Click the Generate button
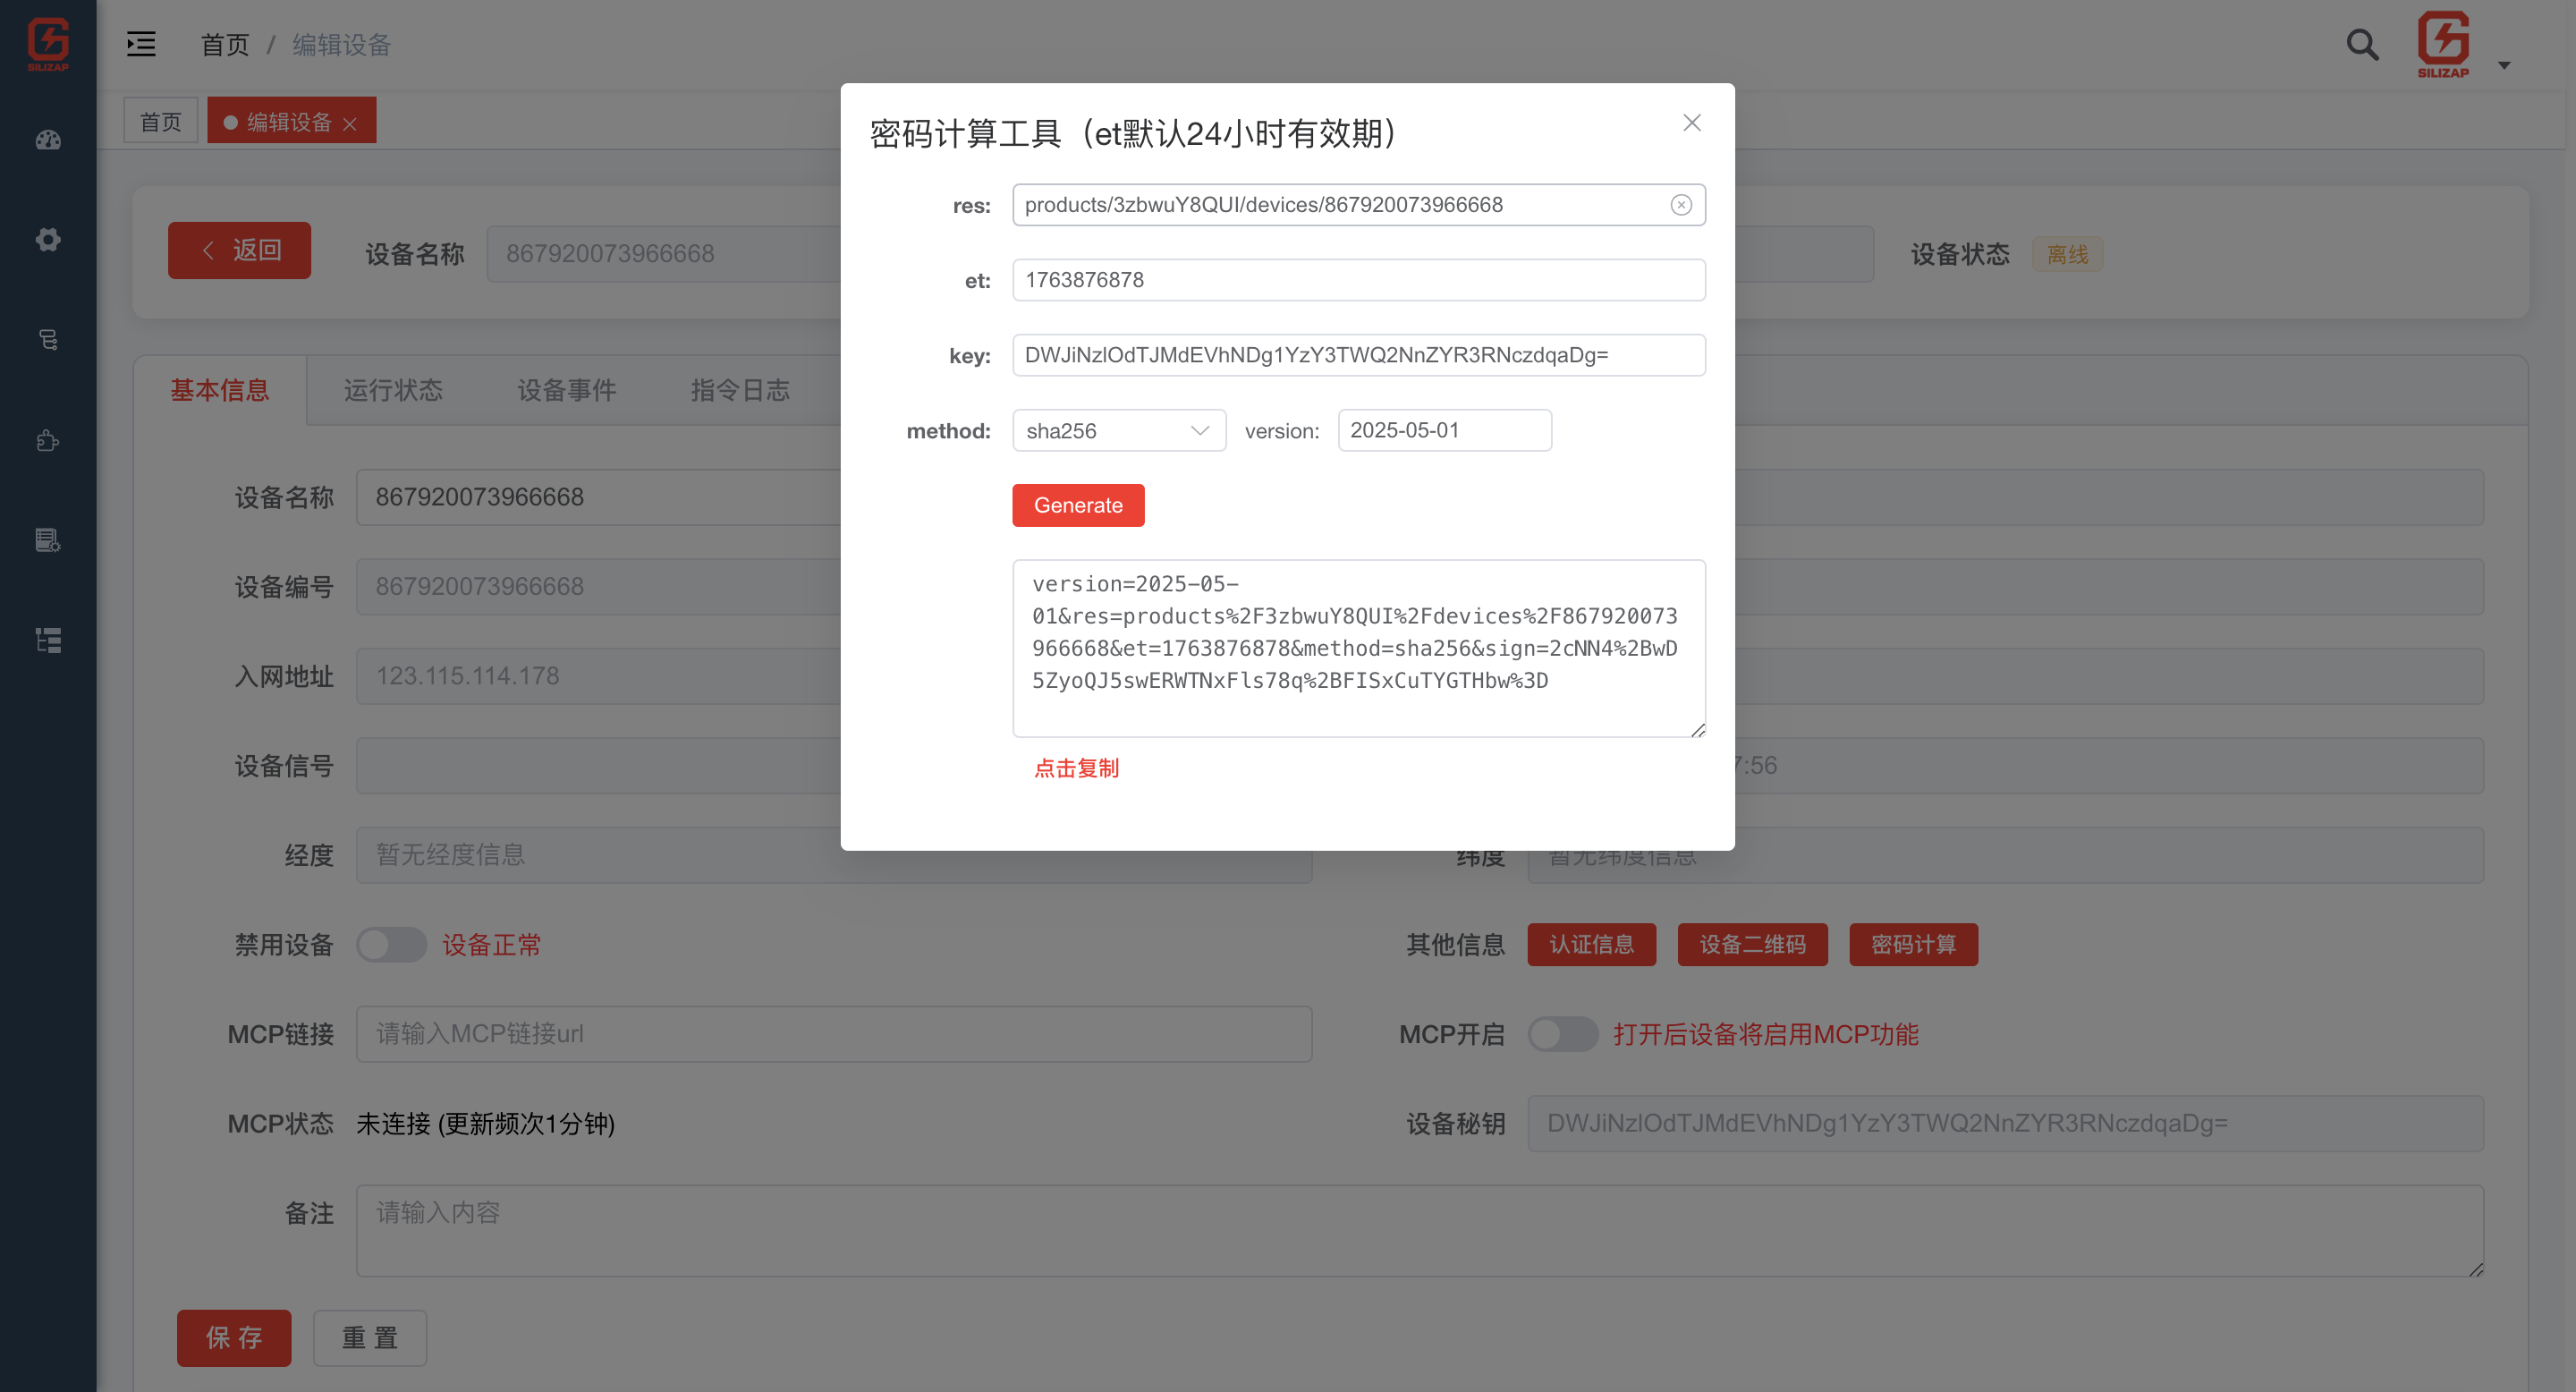 tap(1078, 505)
